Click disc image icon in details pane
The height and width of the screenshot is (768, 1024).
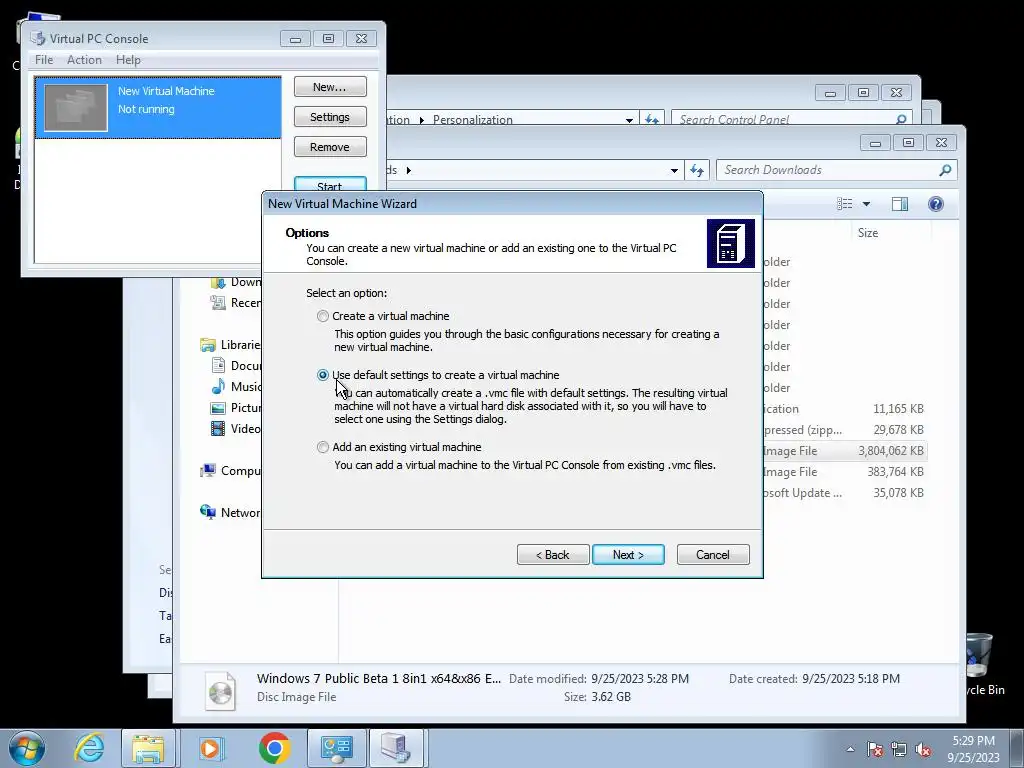[x=221, y=690]
